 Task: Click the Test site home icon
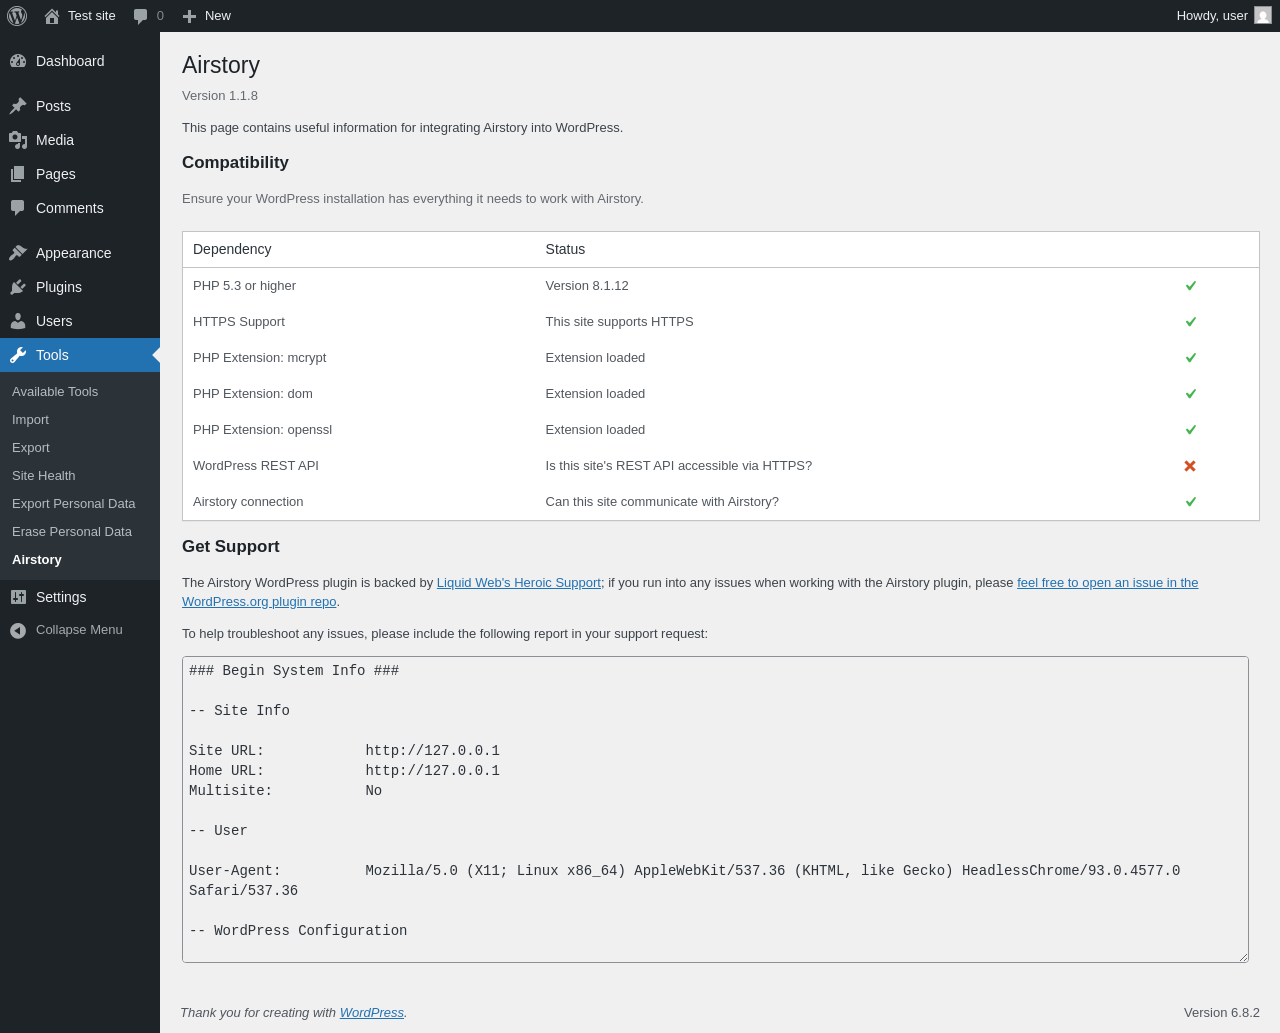pos(52,16)
